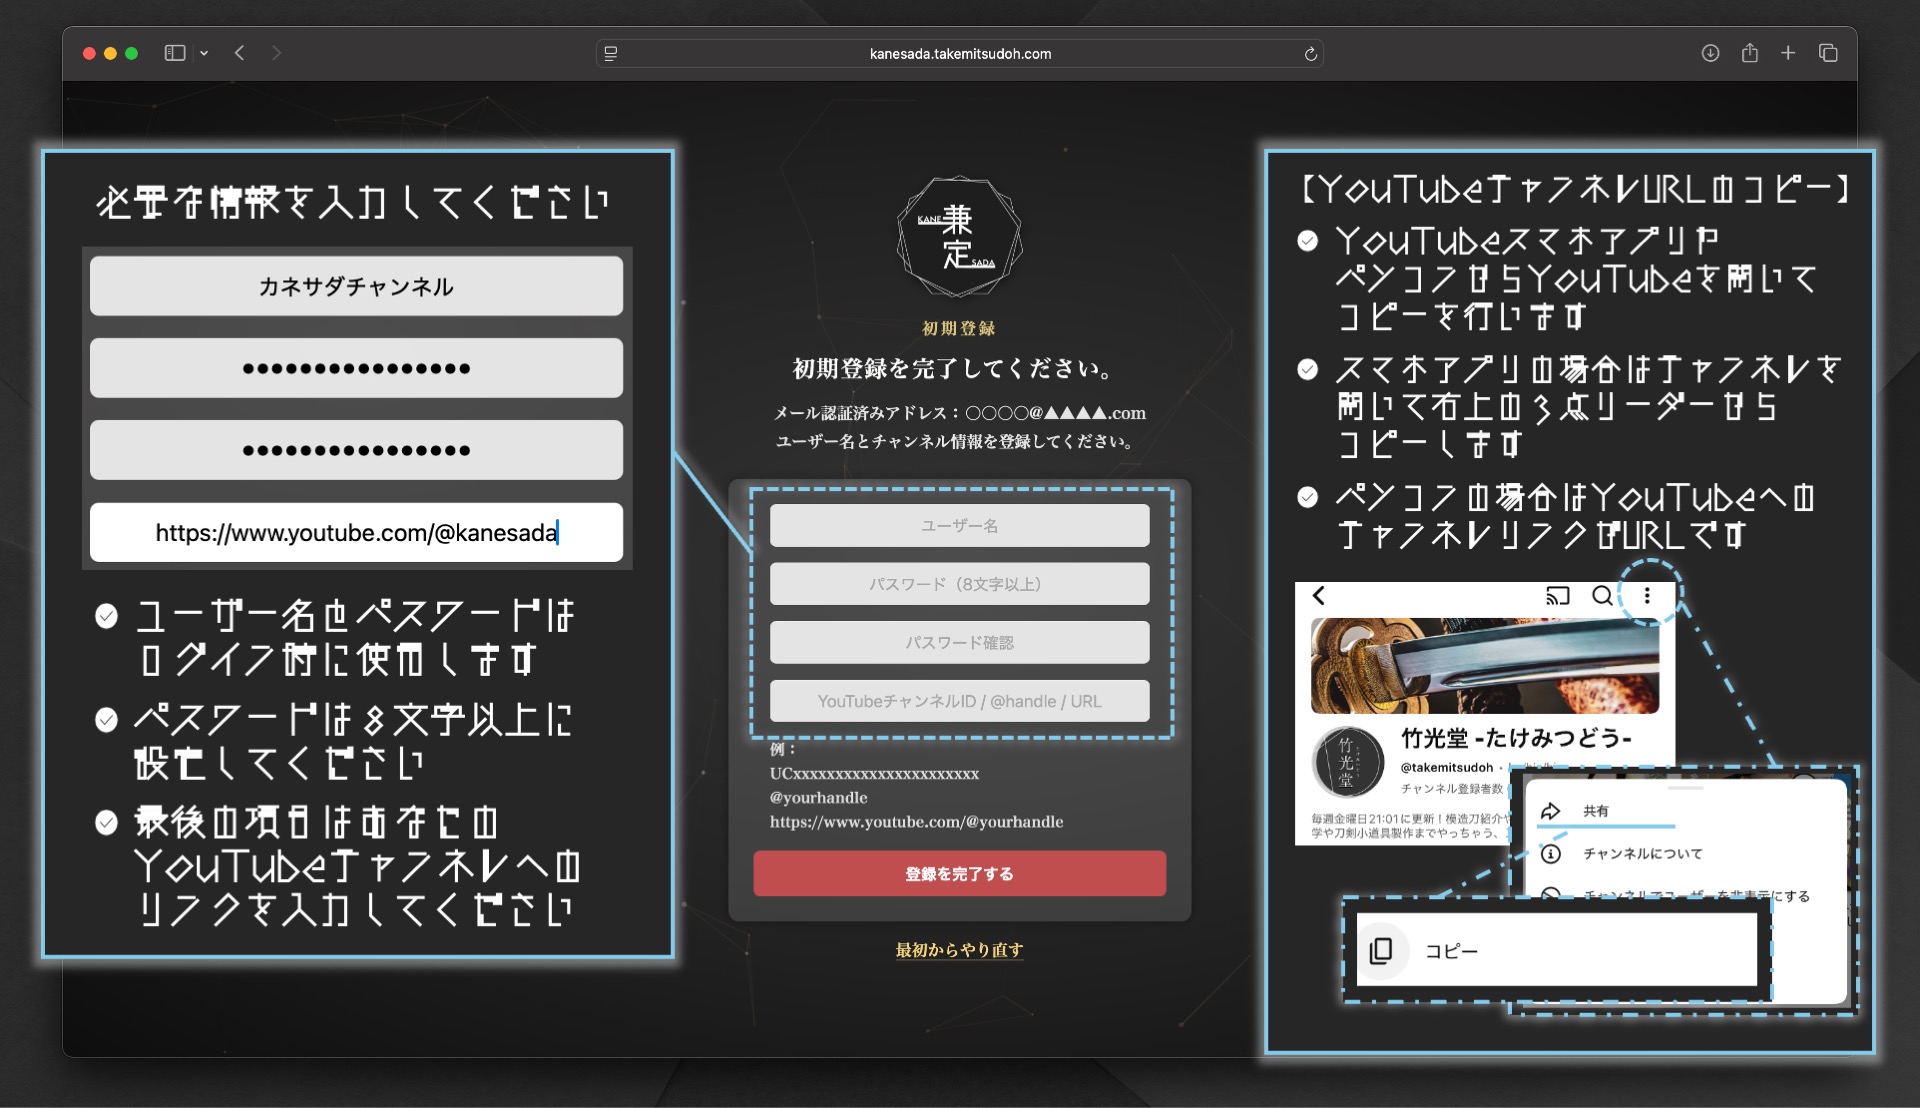Viewport: 1920px width, 1108px height.
Task: Show Safari downloads
Action: coord(1710,53)
